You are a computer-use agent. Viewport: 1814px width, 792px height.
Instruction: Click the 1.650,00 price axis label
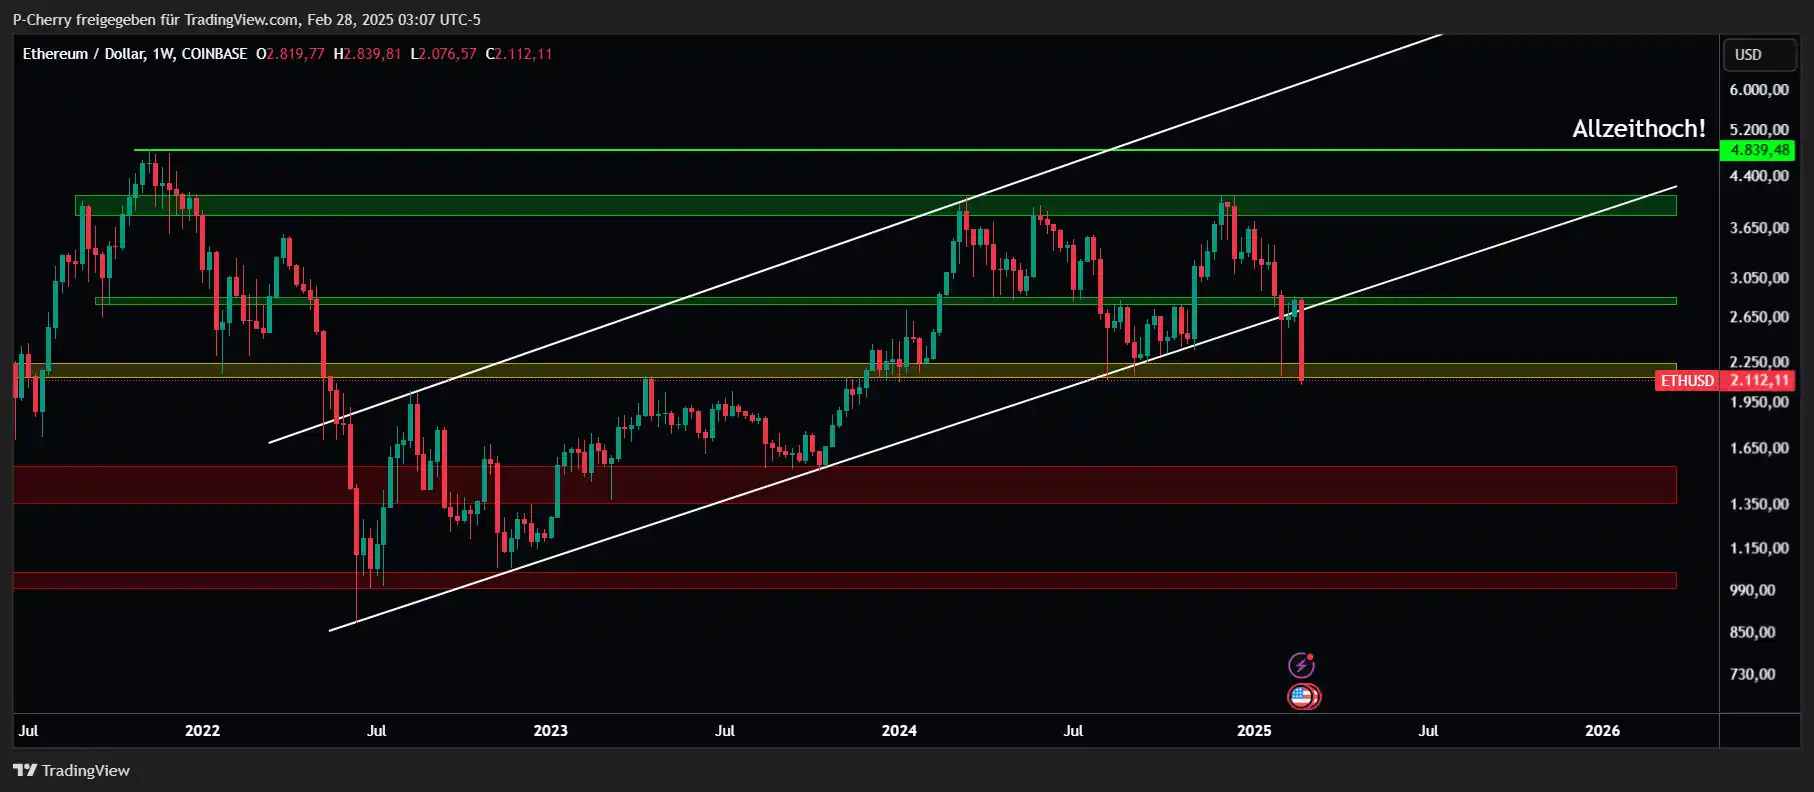pyautogui.click(x=1759, y=448)
